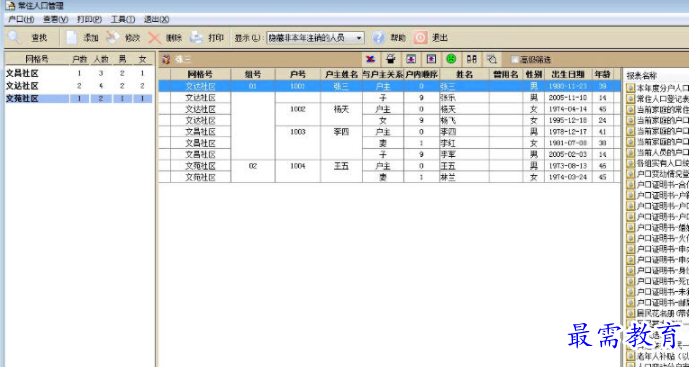The image size is (689, 367).
Task: Click household number cell 1003
Action: tap(298, 132)
